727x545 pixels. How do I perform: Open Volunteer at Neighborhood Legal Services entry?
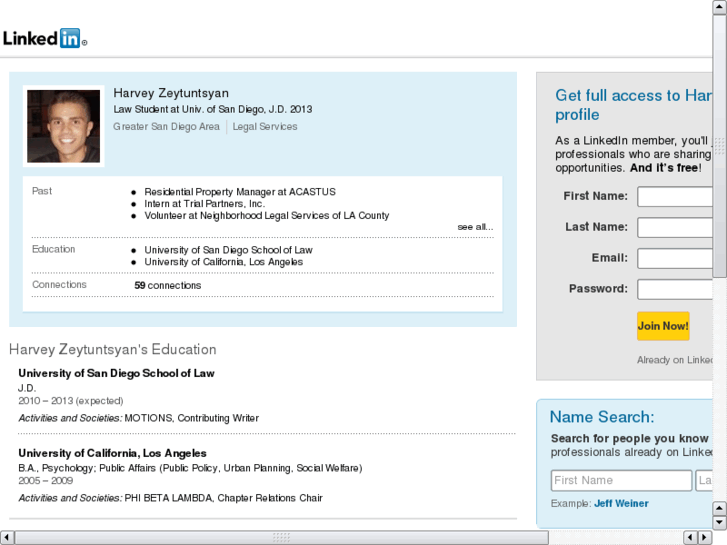click(267, 216)
